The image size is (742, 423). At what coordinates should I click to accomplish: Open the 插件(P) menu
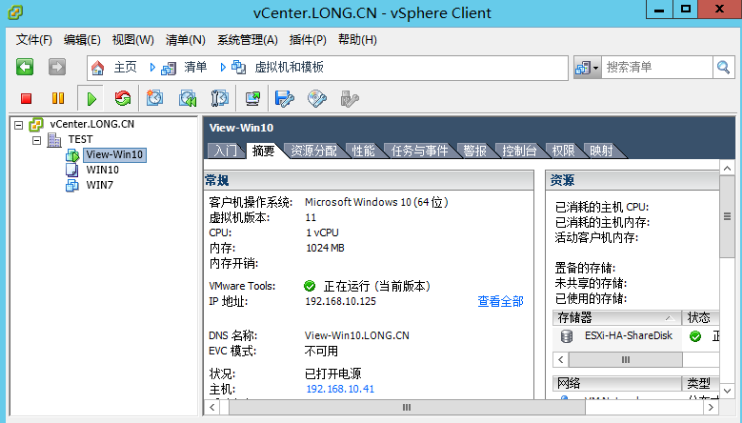308,40
